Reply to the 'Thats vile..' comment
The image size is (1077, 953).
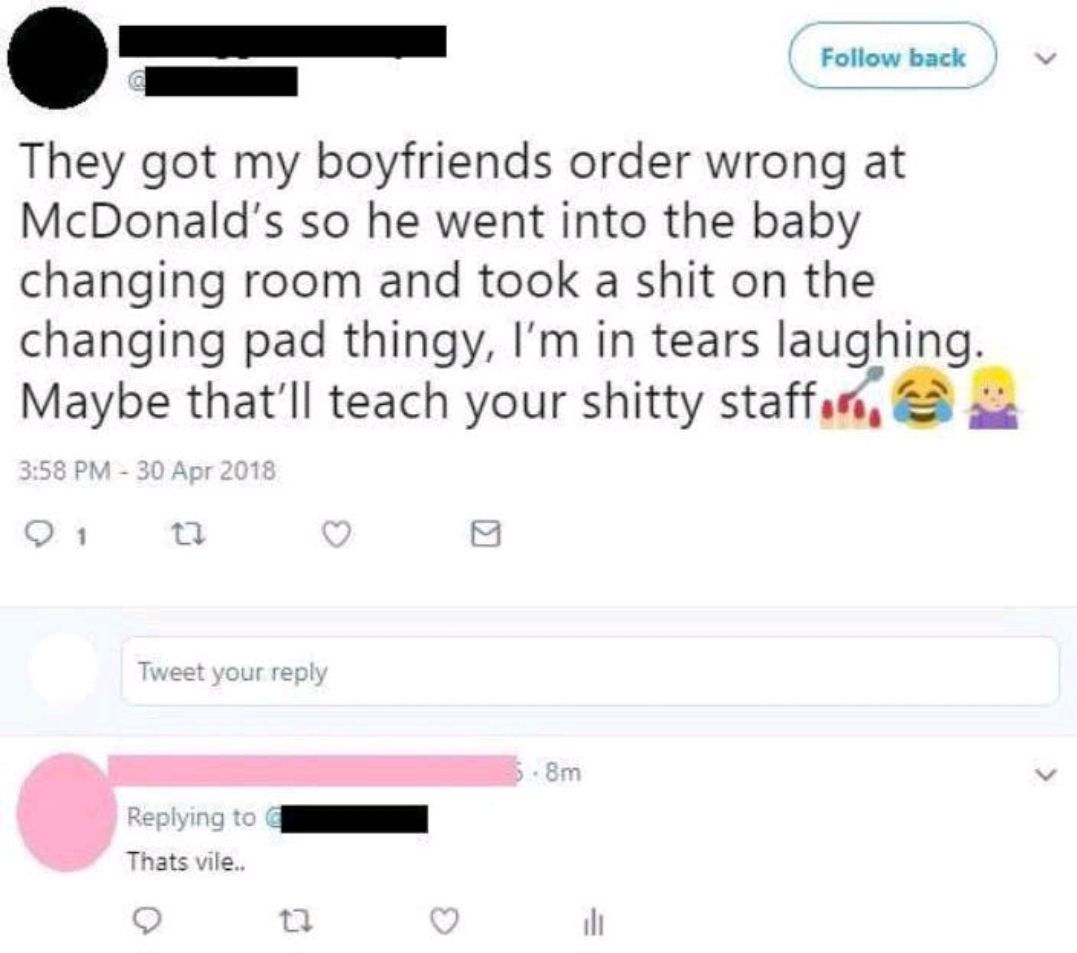145,921
